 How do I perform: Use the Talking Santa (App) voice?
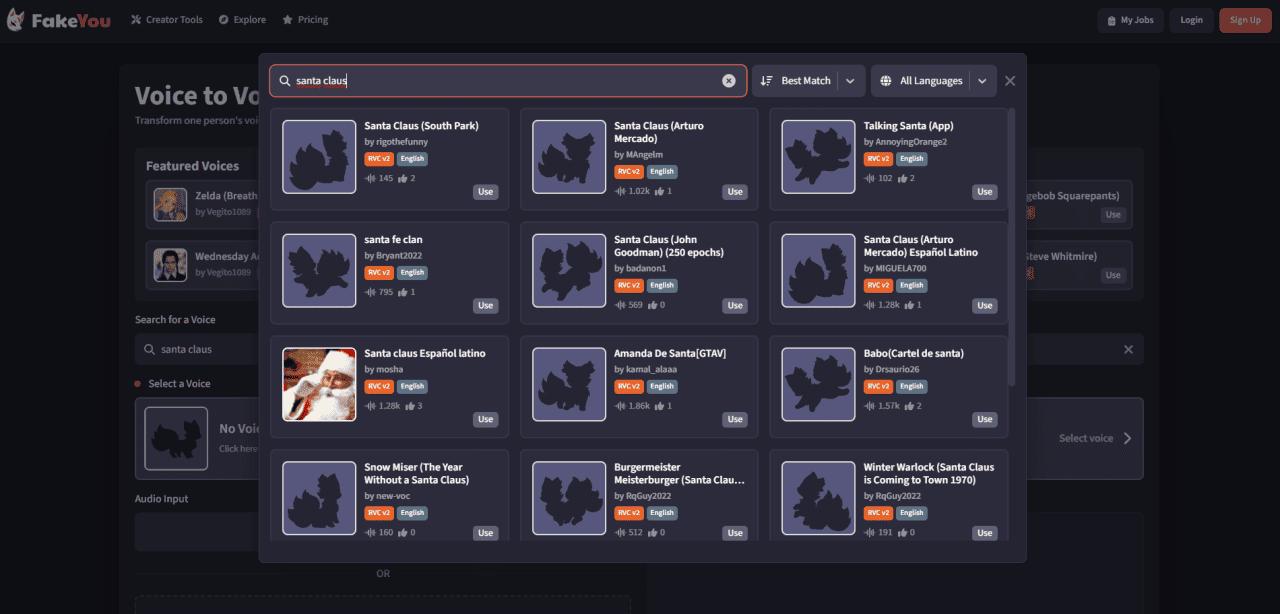(985, 192)
